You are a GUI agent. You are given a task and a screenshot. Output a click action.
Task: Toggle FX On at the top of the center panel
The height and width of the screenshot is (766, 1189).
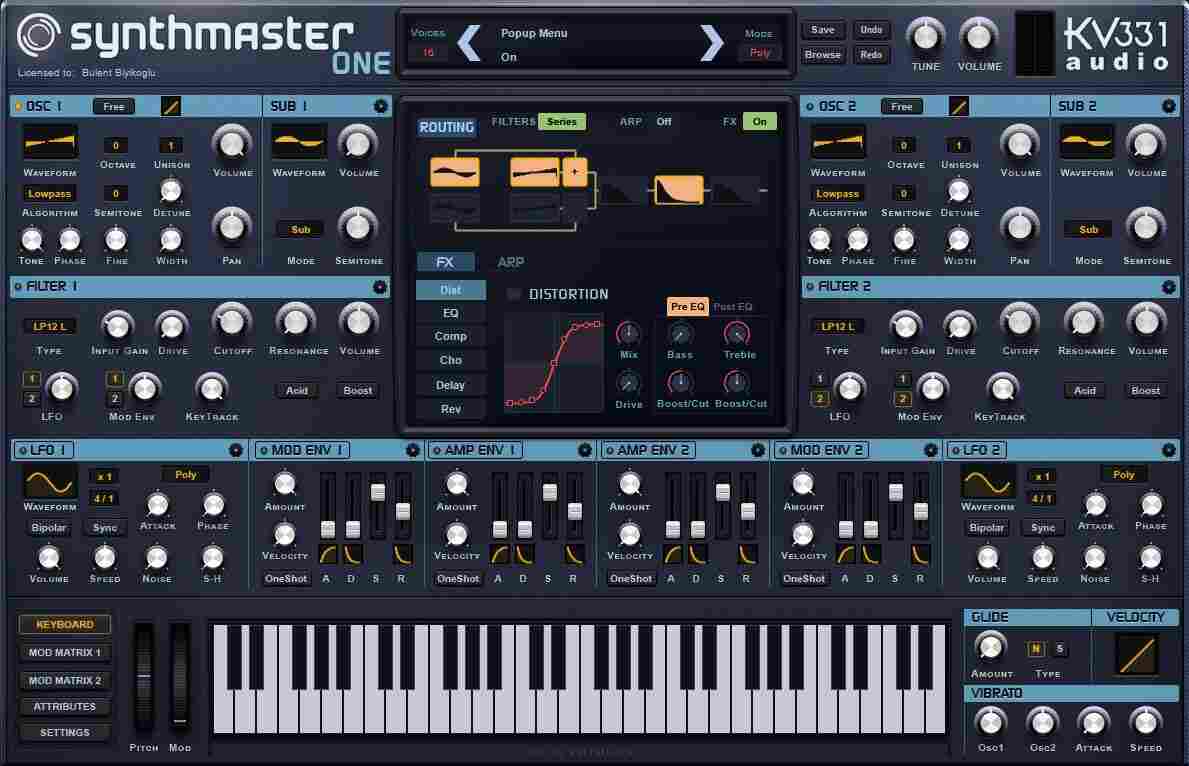758,121
